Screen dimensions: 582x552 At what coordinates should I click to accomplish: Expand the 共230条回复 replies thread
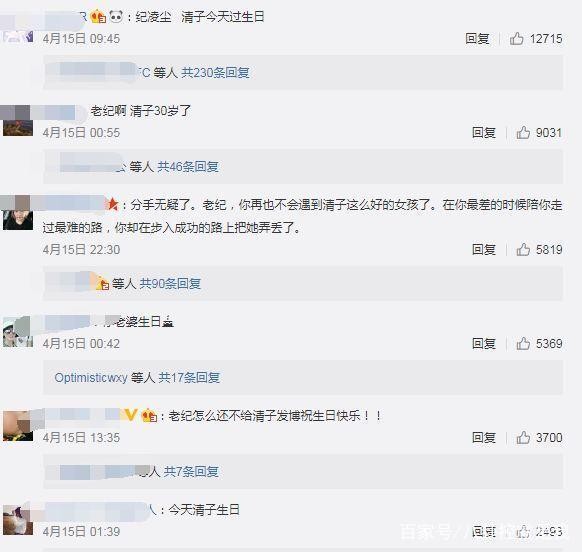[x=215, y=72]
